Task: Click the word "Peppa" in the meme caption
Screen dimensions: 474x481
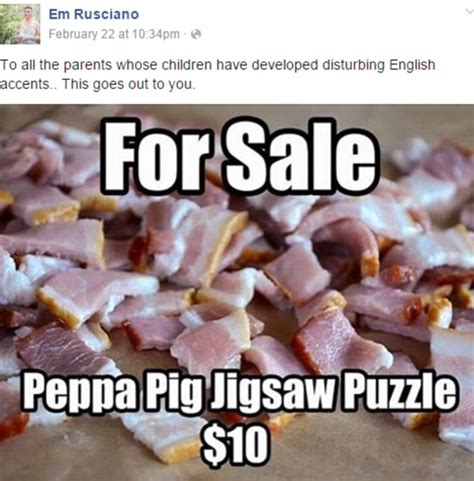Action: point(79,391)
